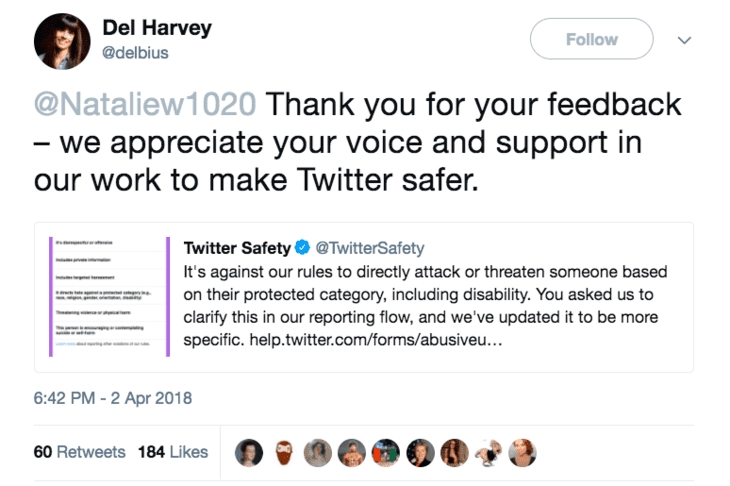Open the quoted tweet's report form thumbnail
730x486 pixels.
click(x=109, y=297)
